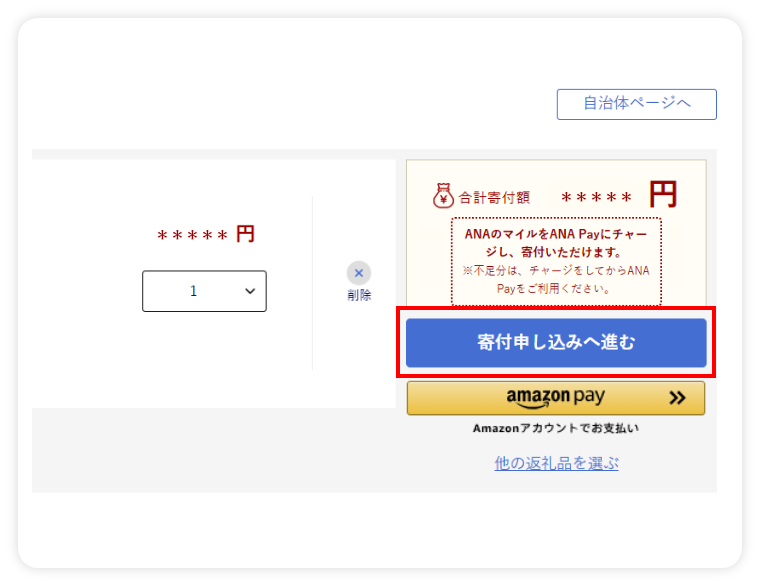
Task: Click the number 1 in quantity box
Action: pos(193,291)
